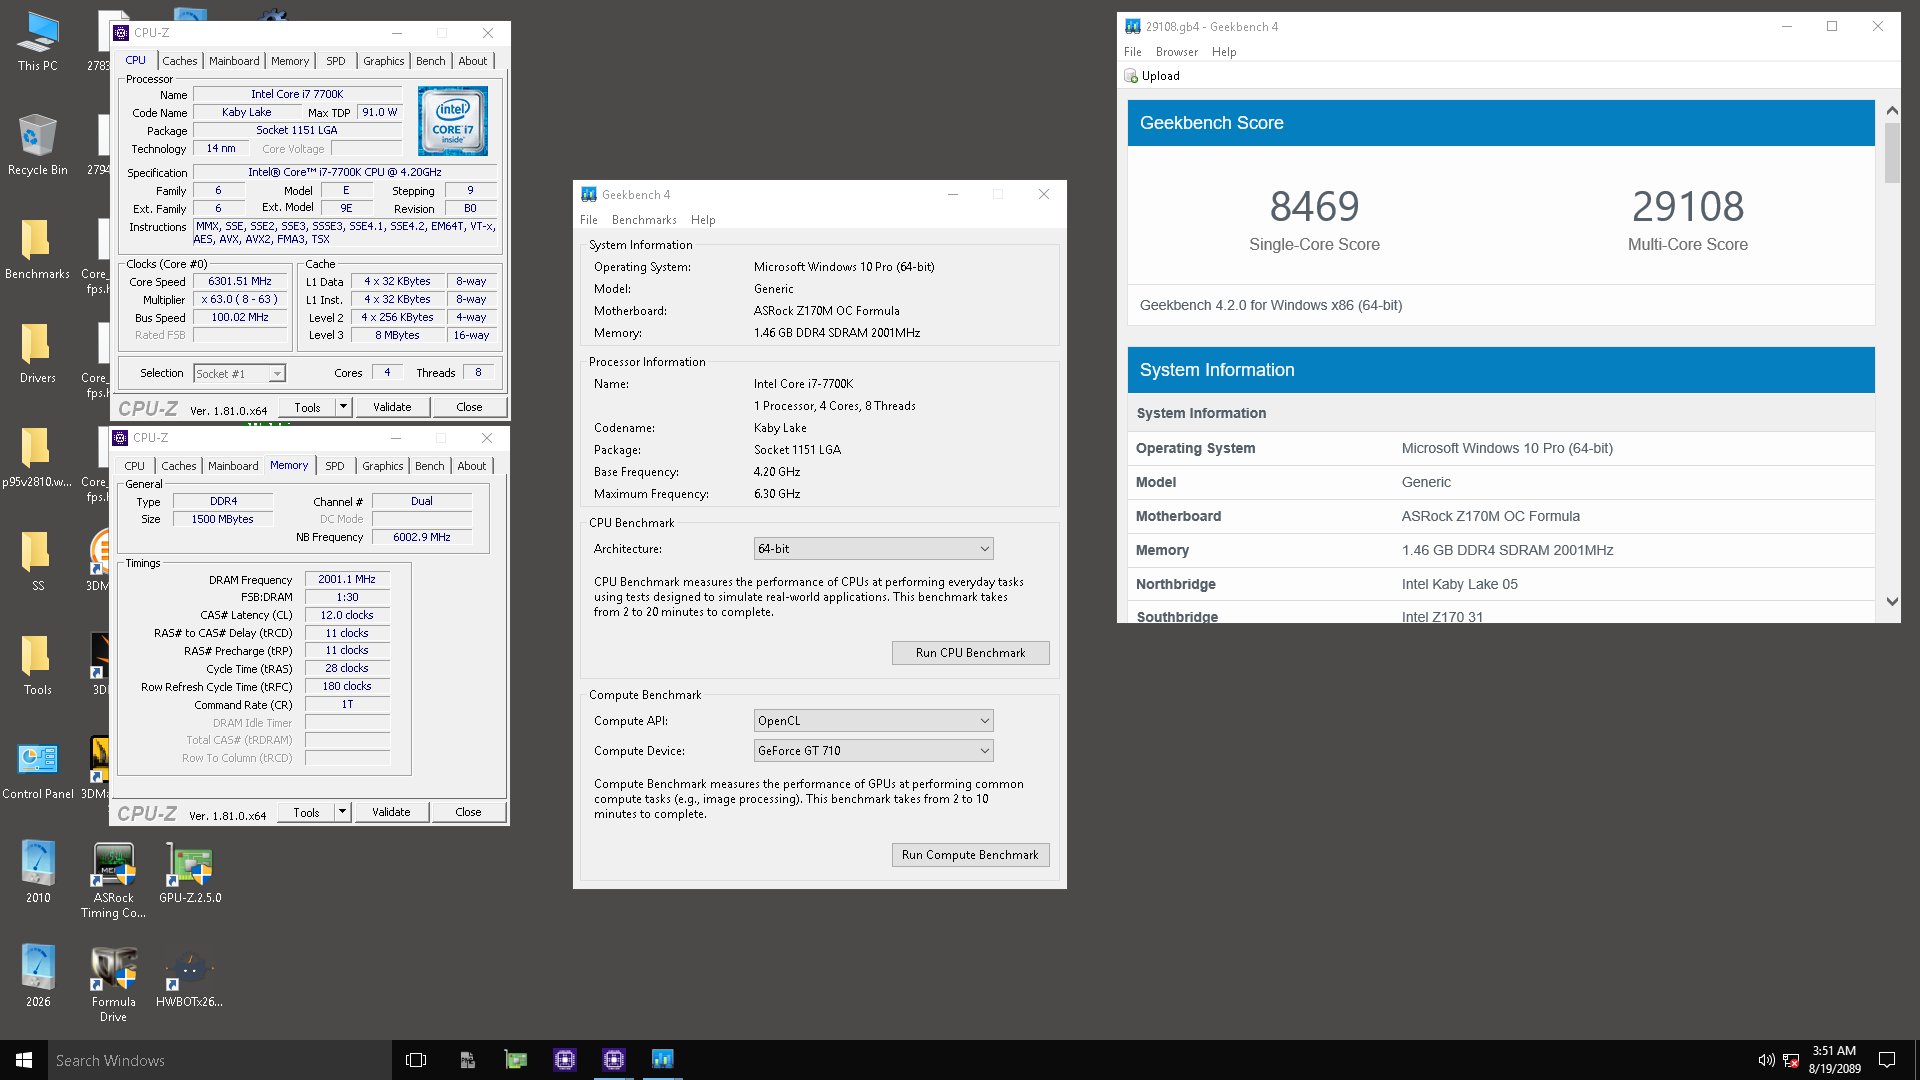Open the Compute API OpenCL dropdown
This screenshot has width=1920, height=1080.
(873, 721)
